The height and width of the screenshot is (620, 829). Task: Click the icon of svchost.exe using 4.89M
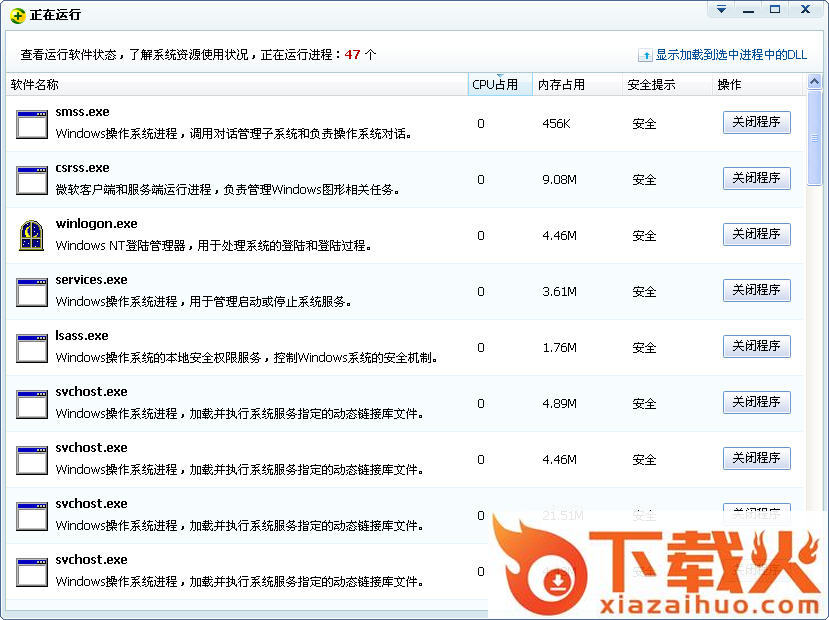click(32, 404)
